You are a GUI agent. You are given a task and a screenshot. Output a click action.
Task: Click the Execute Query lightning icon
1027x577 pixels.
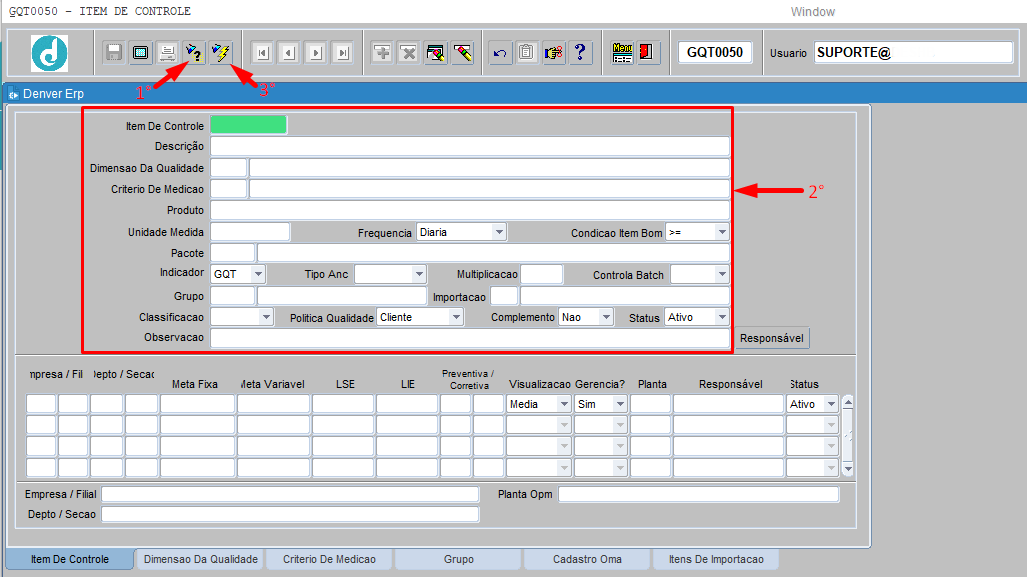[x=221, y=52]
